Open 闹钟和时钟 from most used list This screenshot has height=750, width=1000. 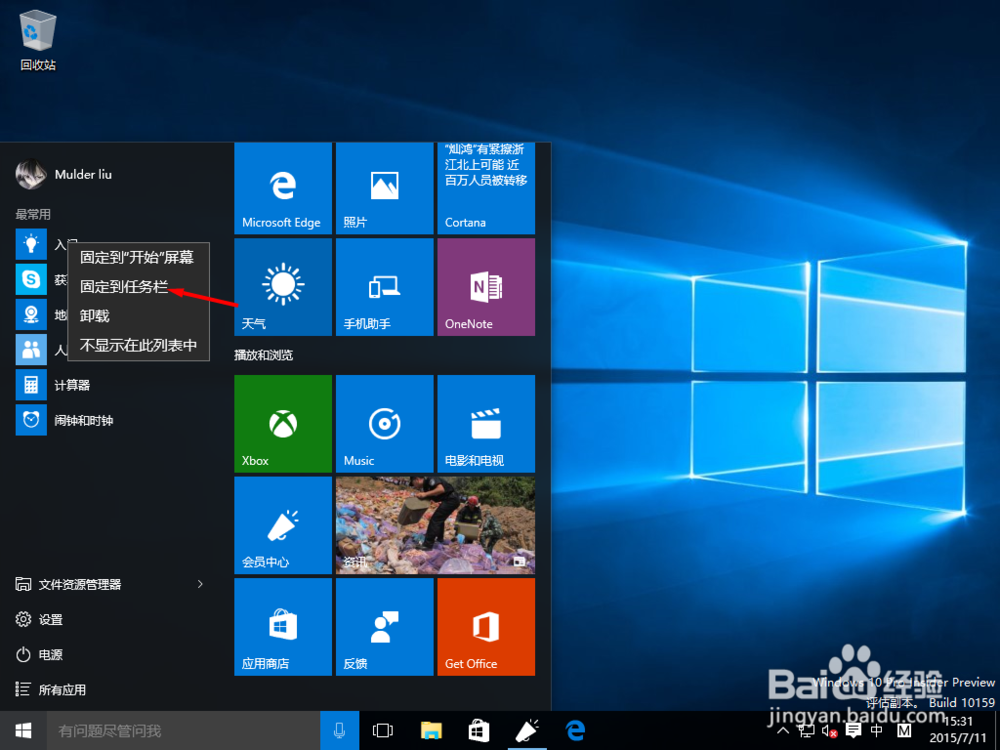click(x=115, y=420)
